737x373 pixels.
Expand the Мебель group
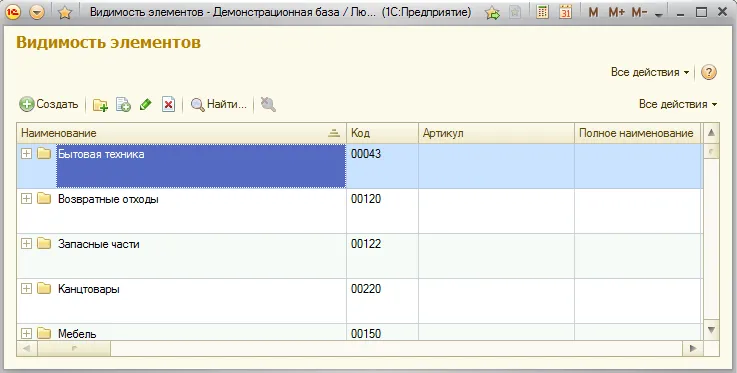tap(27, 334)
